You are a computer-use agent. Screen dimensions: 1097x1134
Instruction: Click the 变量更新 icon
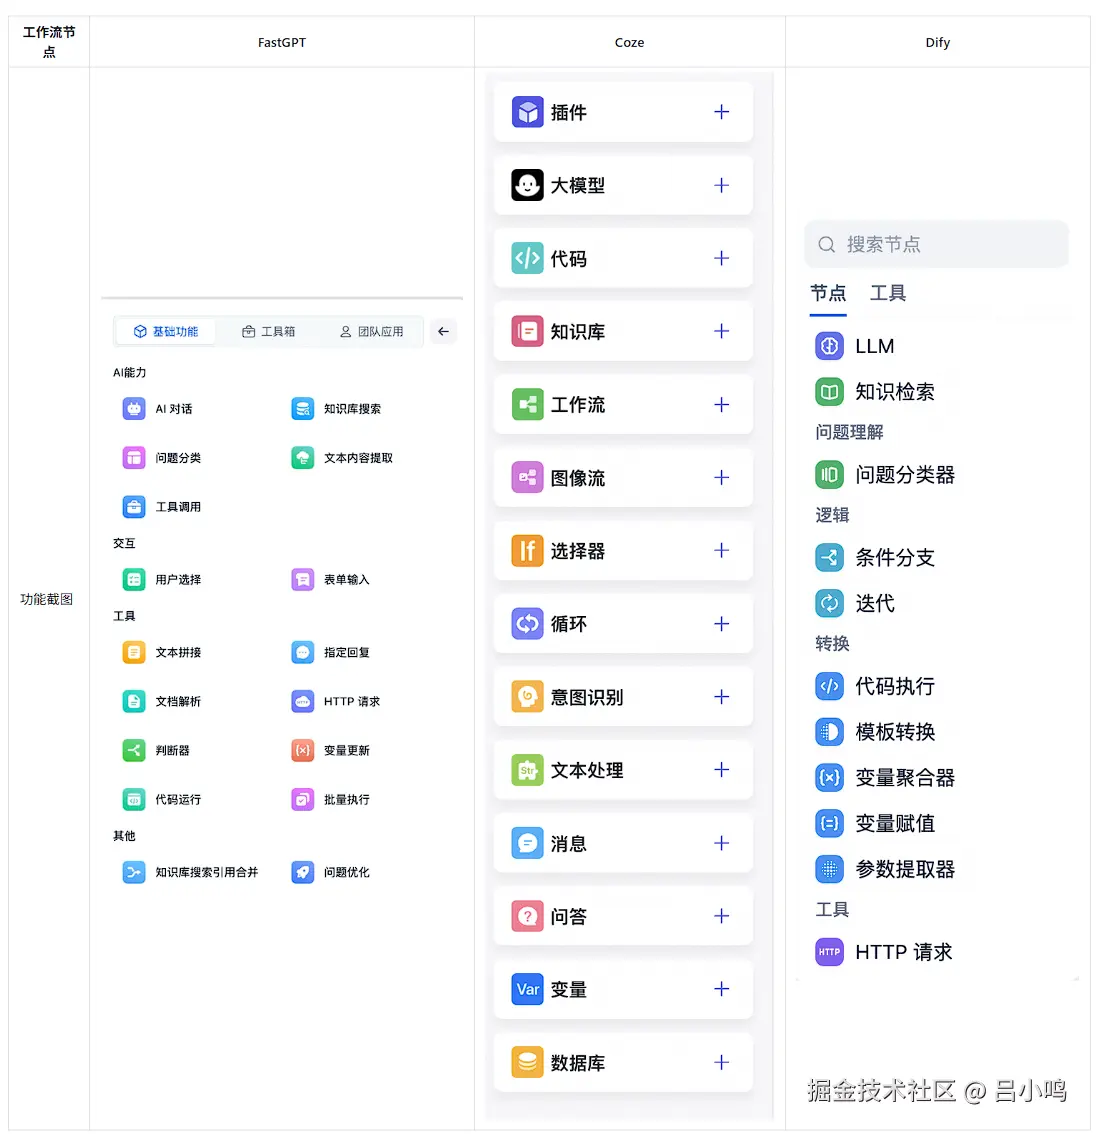click(302, 751)
